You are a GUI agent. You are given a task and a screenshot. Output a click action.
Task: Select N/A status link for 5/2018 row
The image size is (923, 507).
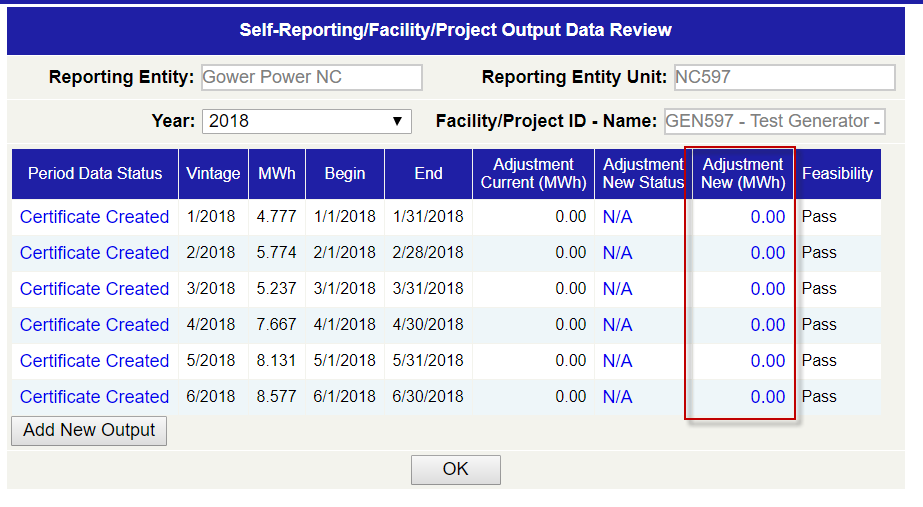pos(617,361)
